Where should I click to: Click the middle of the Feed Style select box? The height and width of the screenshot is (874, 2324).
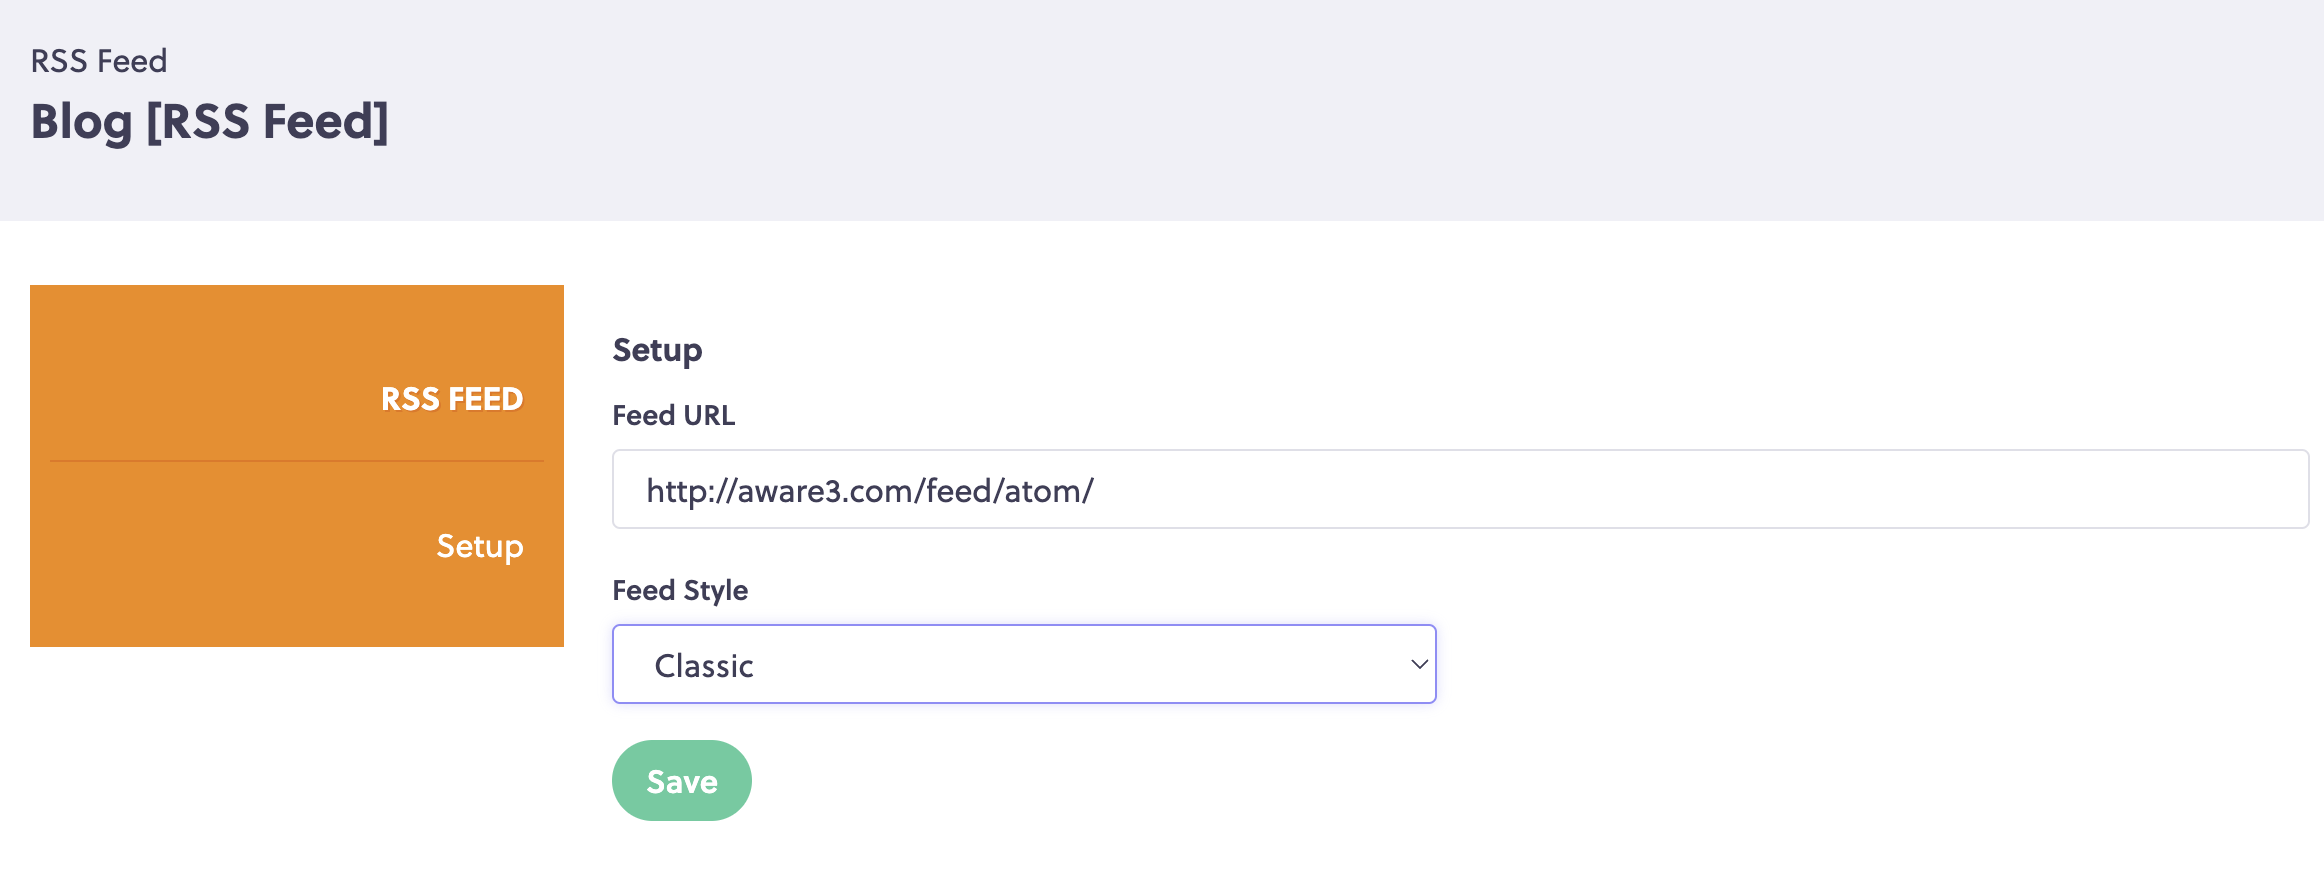(x=1024, y=664)
